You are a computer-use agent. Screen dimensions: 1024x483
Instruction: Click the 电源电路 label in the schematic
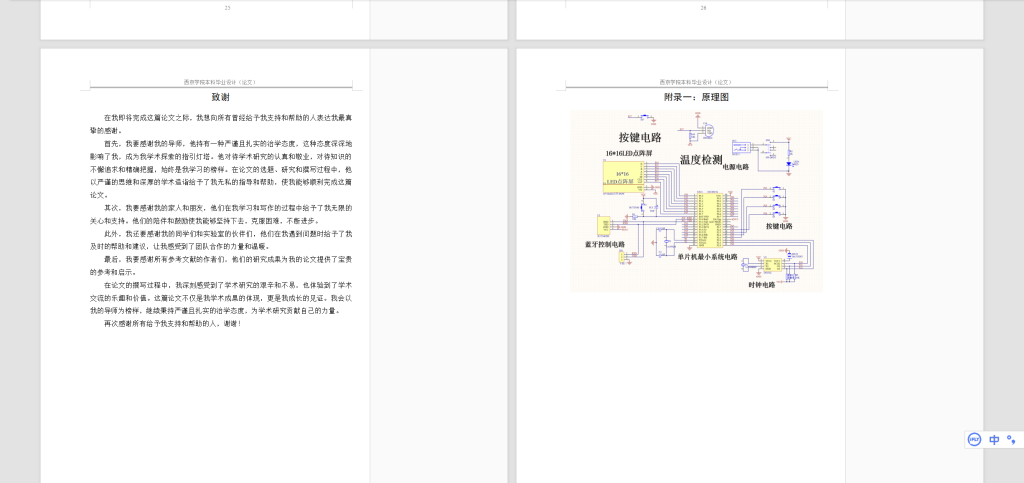(735, 166)
